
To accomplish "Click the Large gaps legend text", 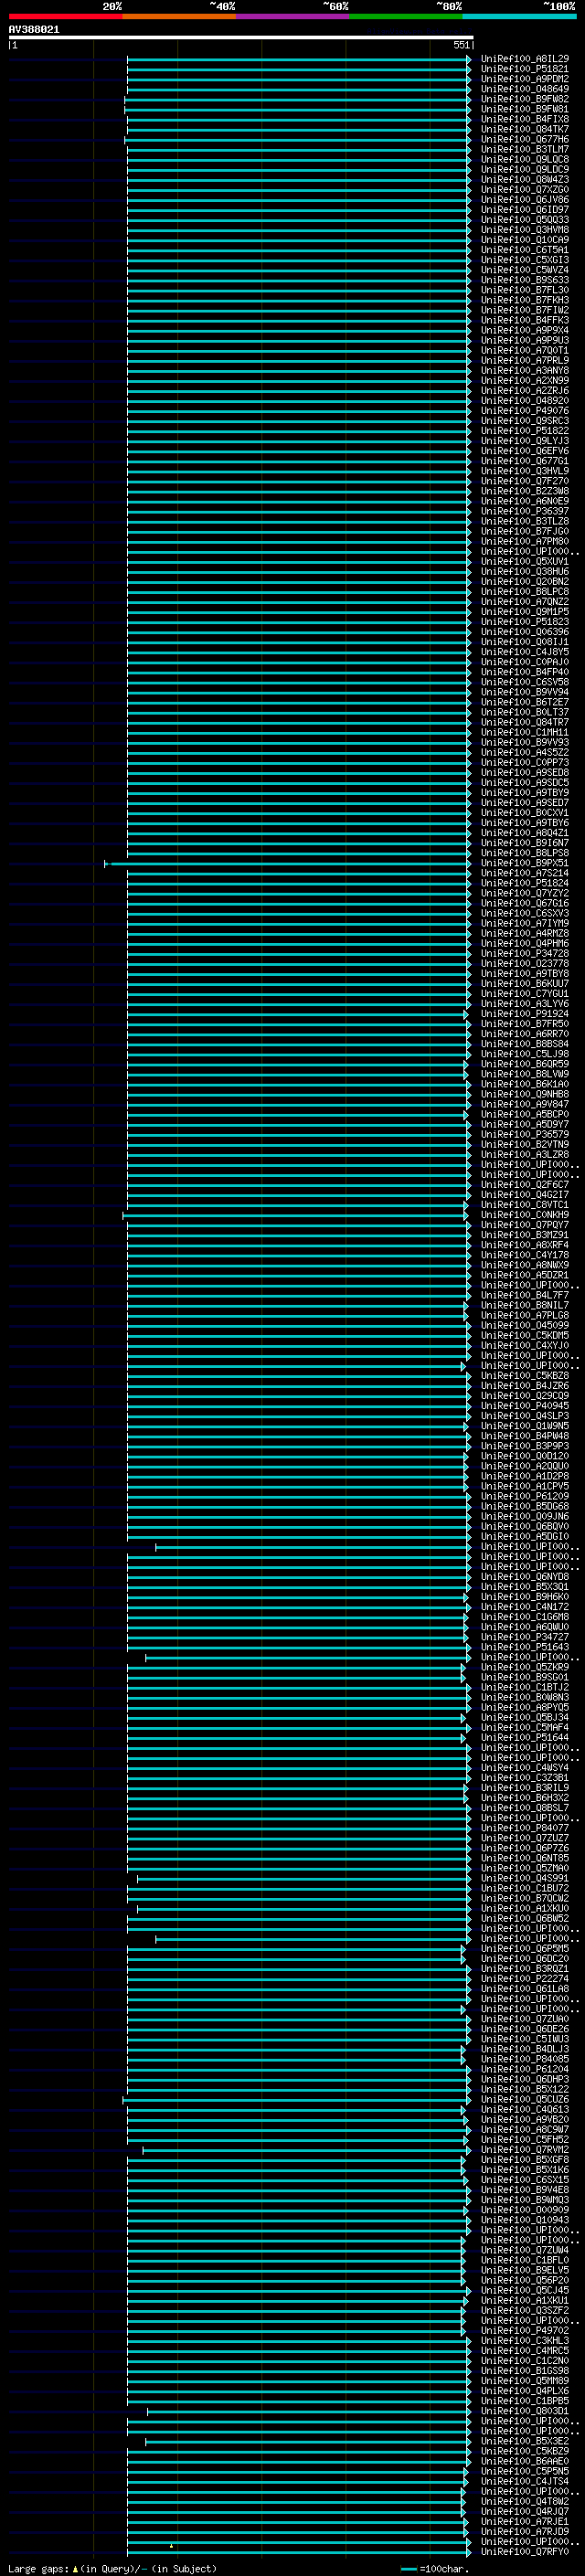I will tap(111, 2568).
